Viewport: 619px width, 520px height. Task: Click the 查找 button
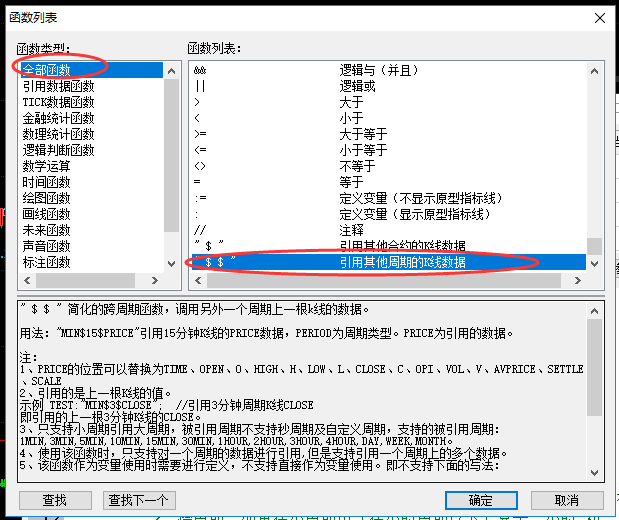[x=55, y=500]
